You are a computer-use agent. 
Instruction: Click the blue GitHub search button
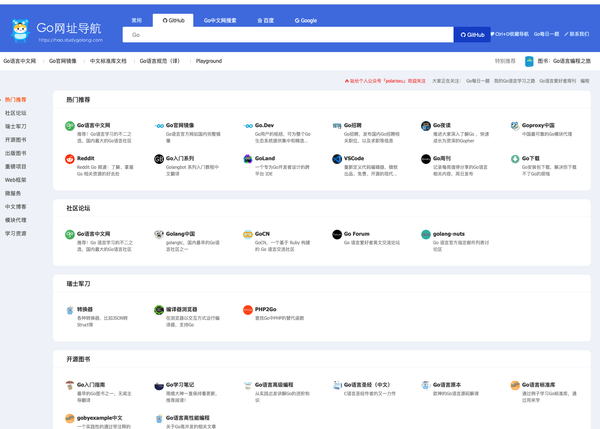coord(472,35)
